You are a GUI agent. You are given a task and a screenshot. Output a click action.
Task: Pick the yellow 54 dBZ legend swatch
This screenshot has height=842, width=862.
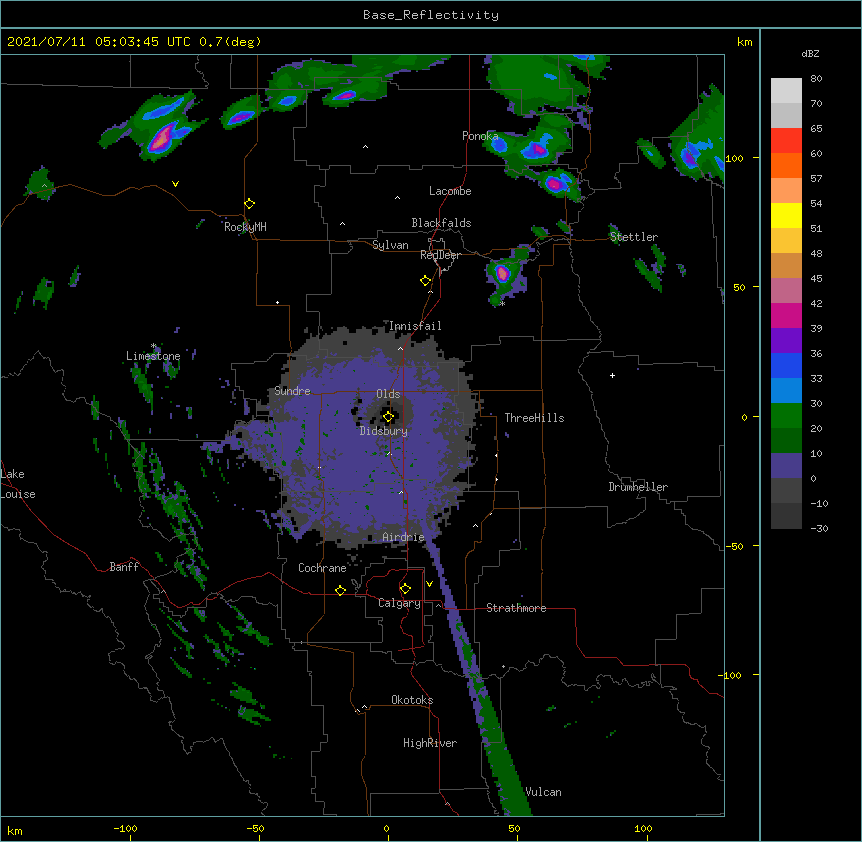click(x=786, y=215)
